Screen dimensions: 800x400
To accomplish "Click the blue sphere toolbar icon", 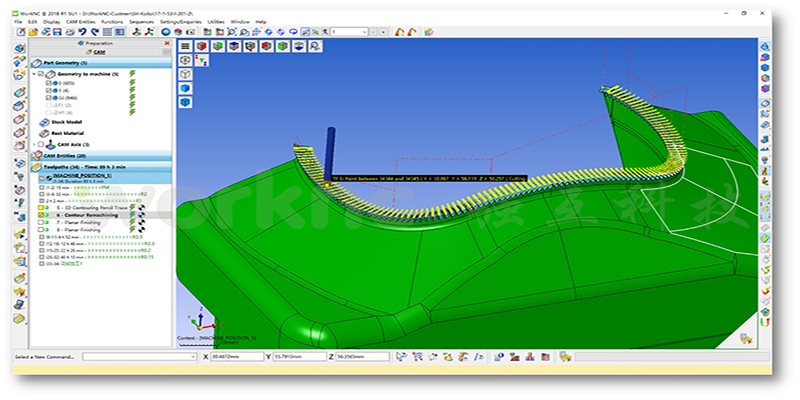I will (166, 32).
